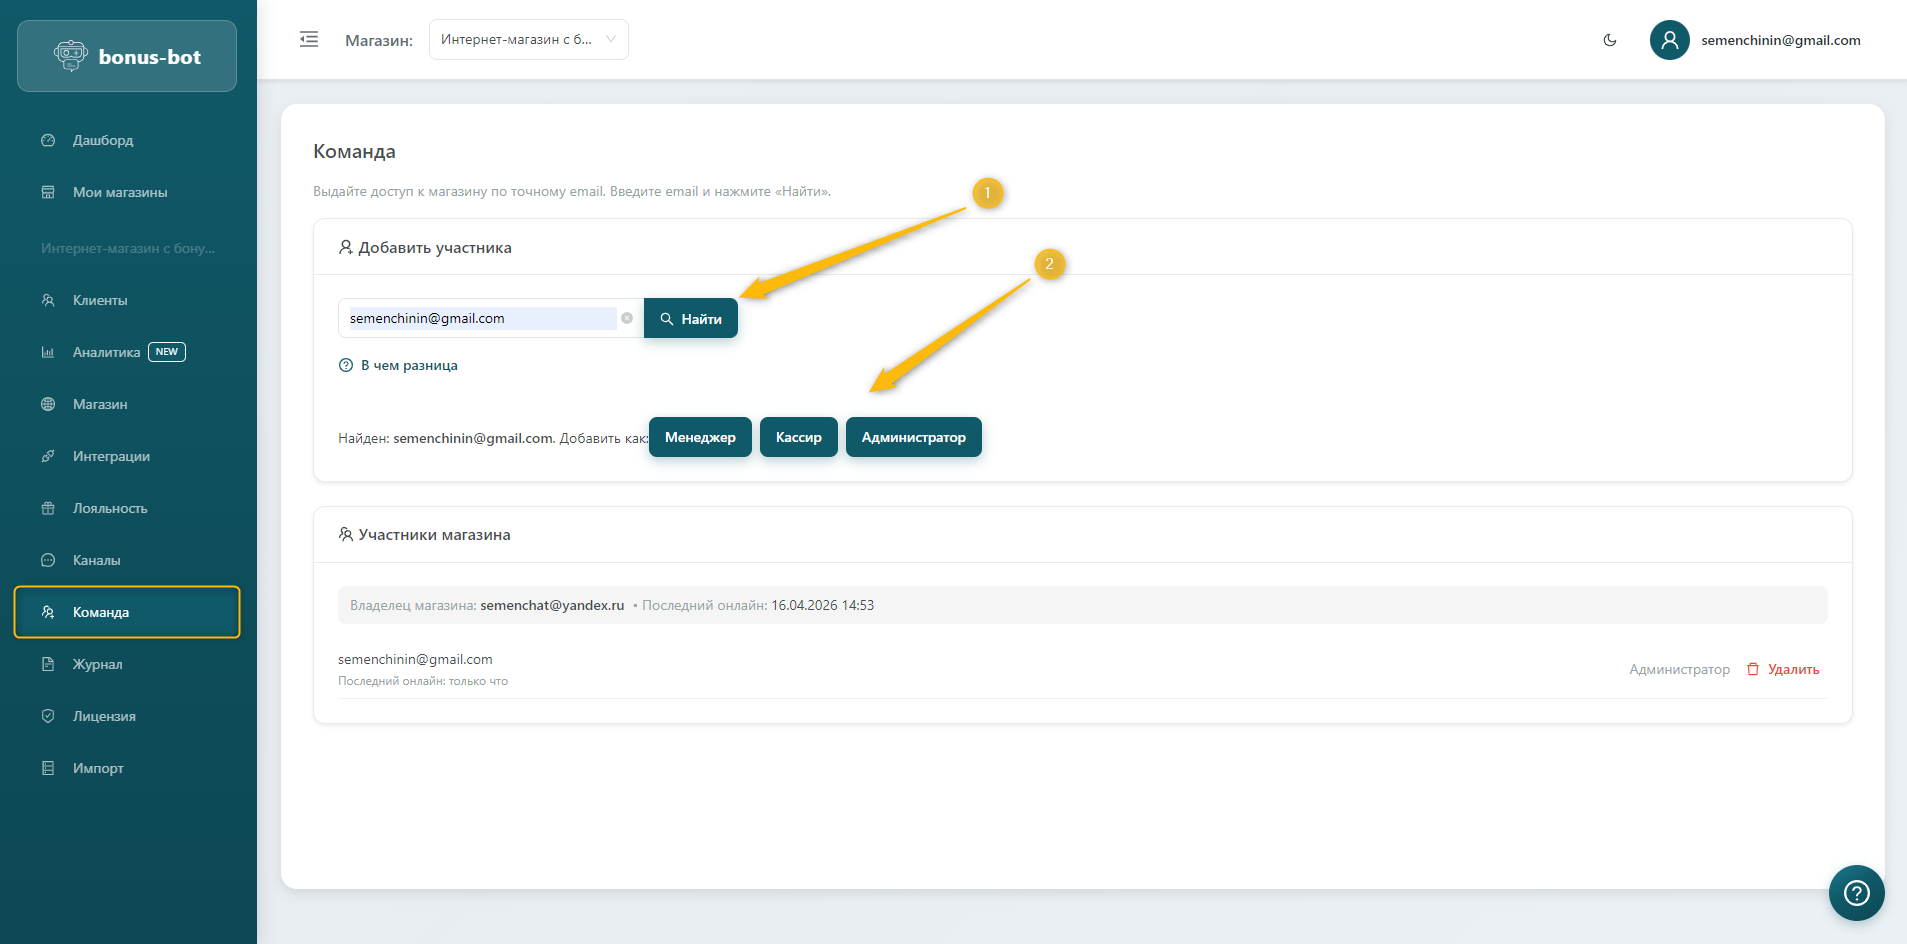Add user as Менеджер
Viewport: 1907px width, 944px height.
click(700, 437)
